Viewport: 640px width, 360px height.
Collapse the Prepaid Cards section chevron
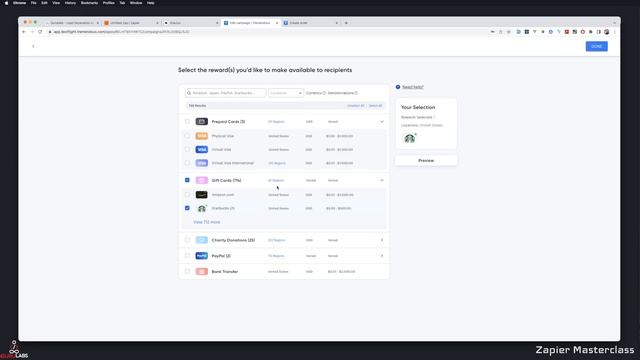coord(382,122)
